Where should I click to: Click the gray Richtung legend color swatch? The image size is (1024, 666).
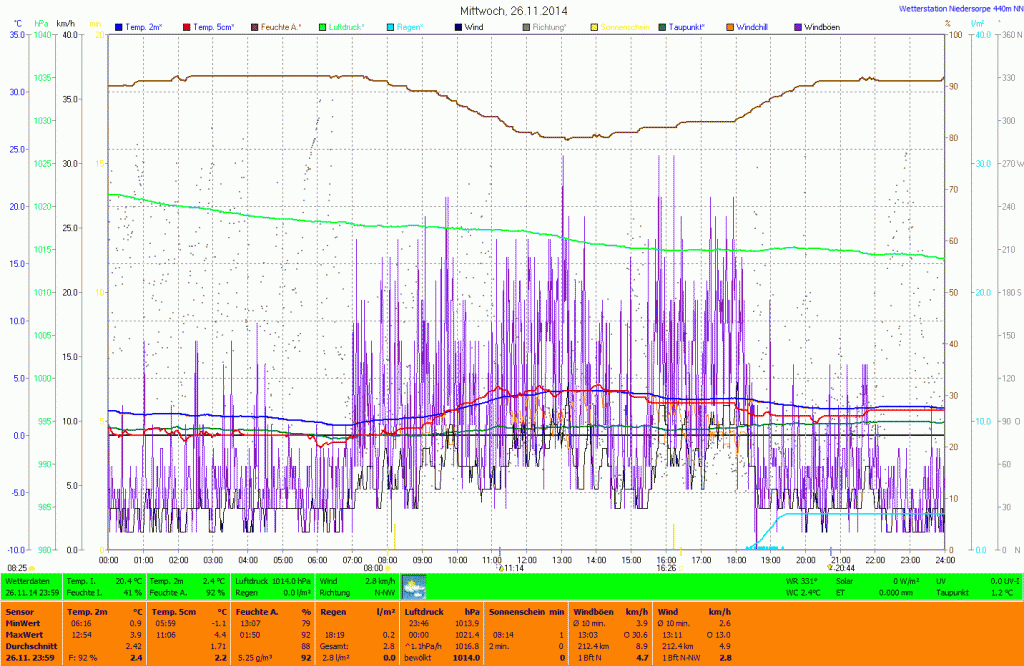pyautogui.click(x=526, y=26)
